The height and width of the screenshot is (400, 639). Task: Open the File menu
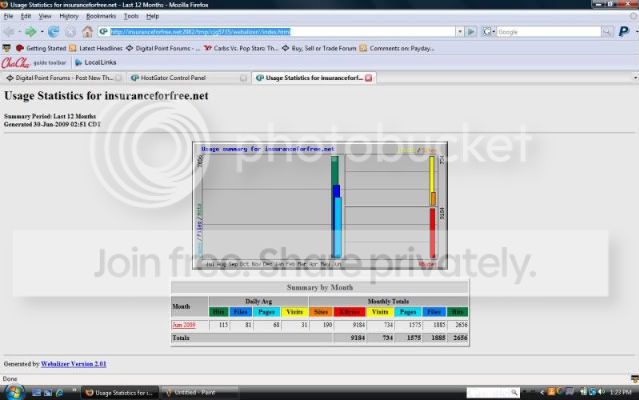click(x=8, y=16)
